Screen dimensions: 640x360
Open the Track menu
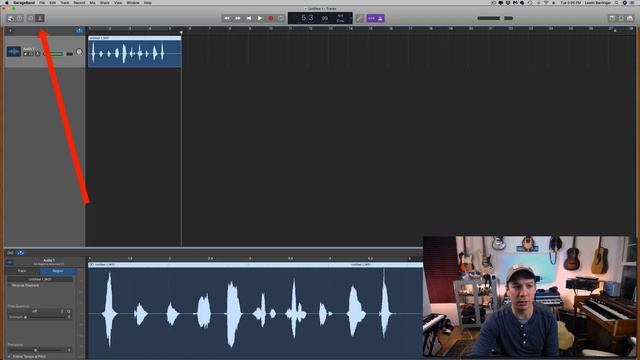pyautogui.click(x=64, y=3)
